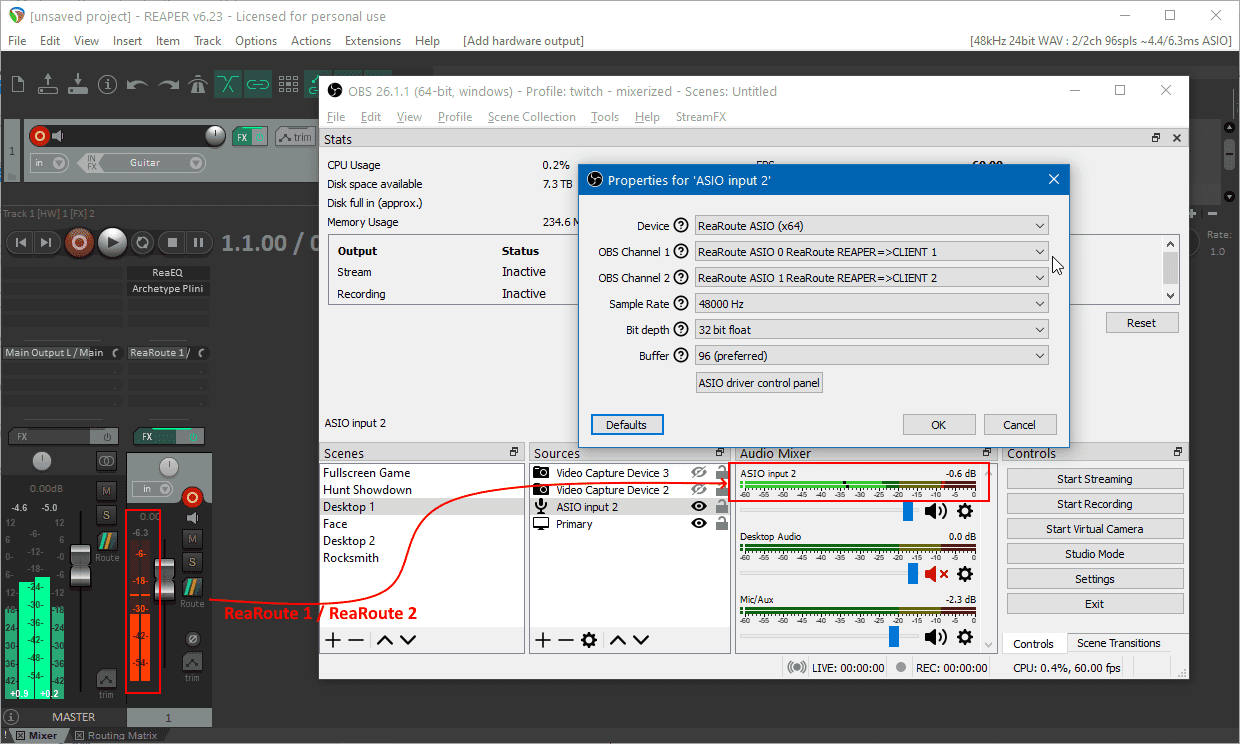Click REAPER's save project (download arrow) icon
Image resolution: width=1240 pixels, height=744 pixels.
[x=77, y=84]
